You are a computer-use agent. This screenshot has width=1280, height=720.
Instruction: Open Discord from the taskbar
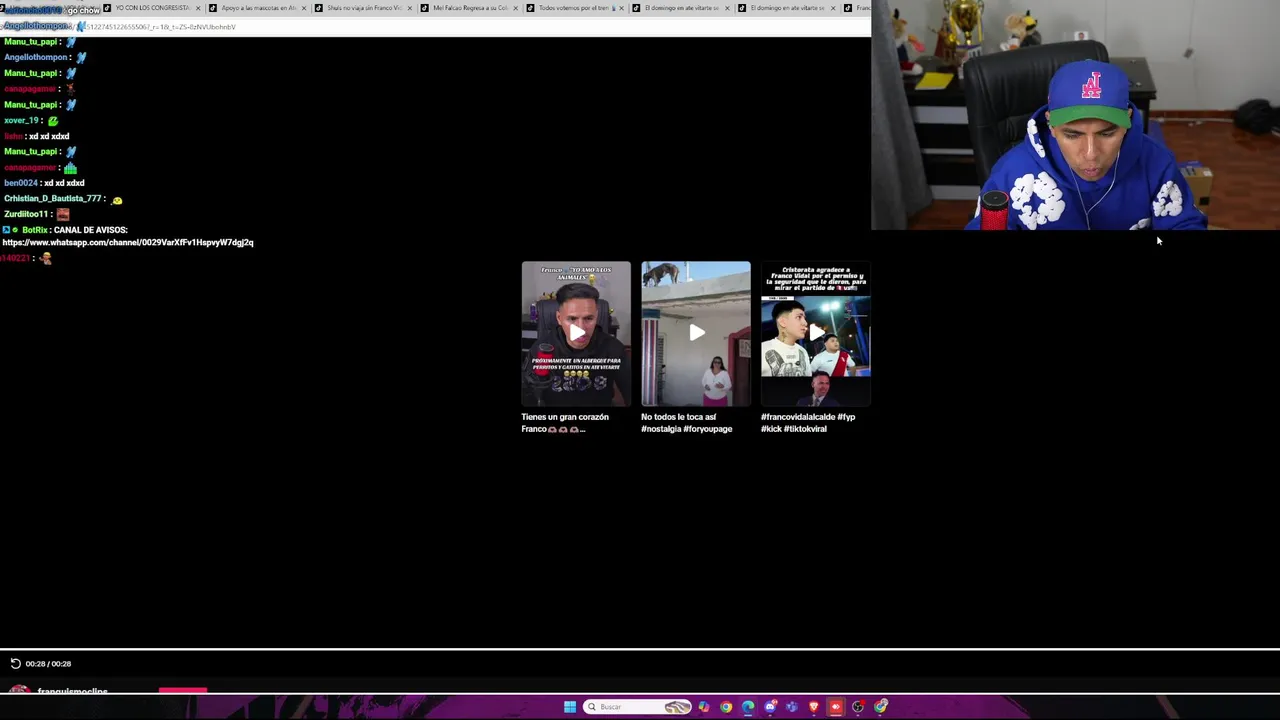click(x=770, y=707)
